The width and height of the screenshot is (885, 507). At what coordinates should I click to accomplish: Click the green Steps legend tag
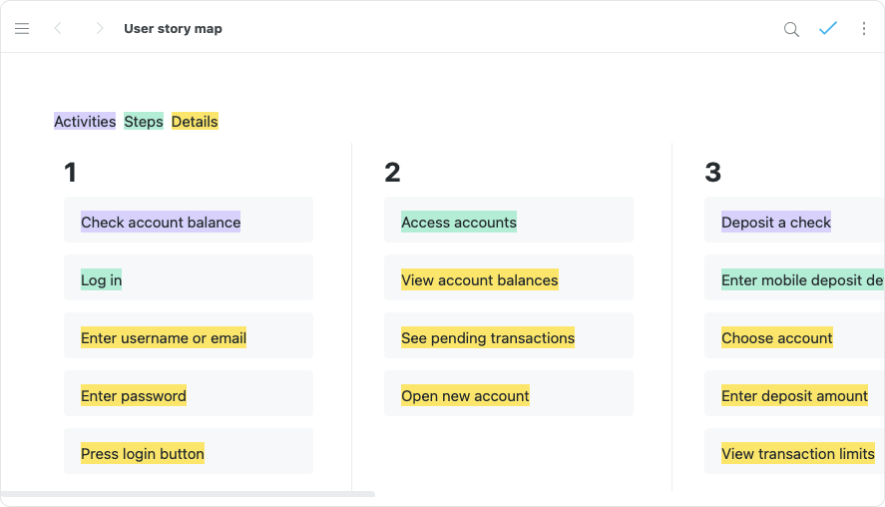(143, 122)
